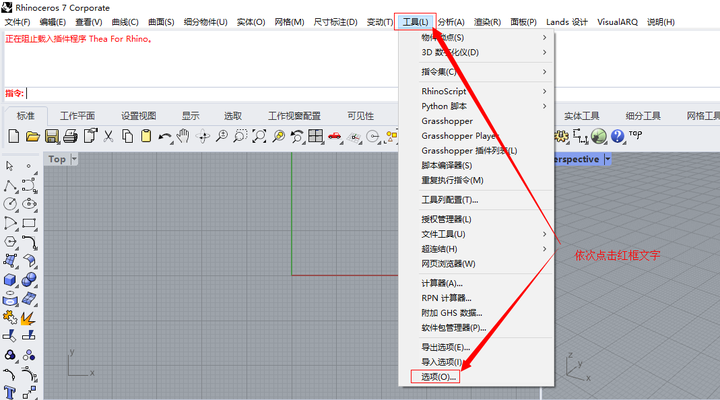This screenshot has width=720, height=400.
Task: Expand the Top viewport dropdown arrow
Action: [x=74, y=159]
